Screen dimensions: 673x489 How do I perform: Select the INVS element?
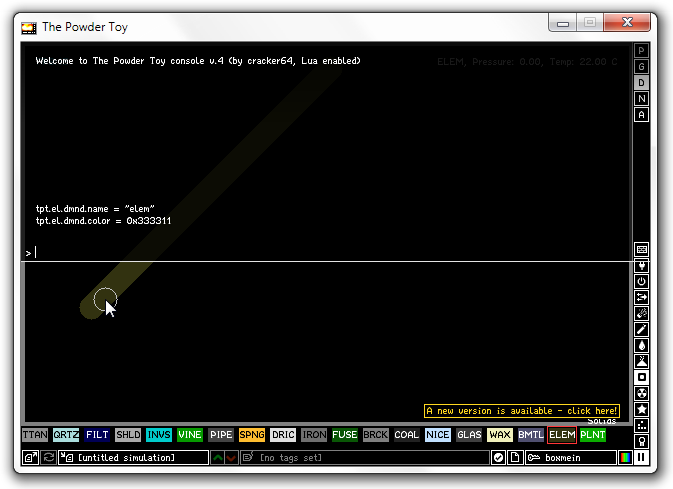pos(159,435)
